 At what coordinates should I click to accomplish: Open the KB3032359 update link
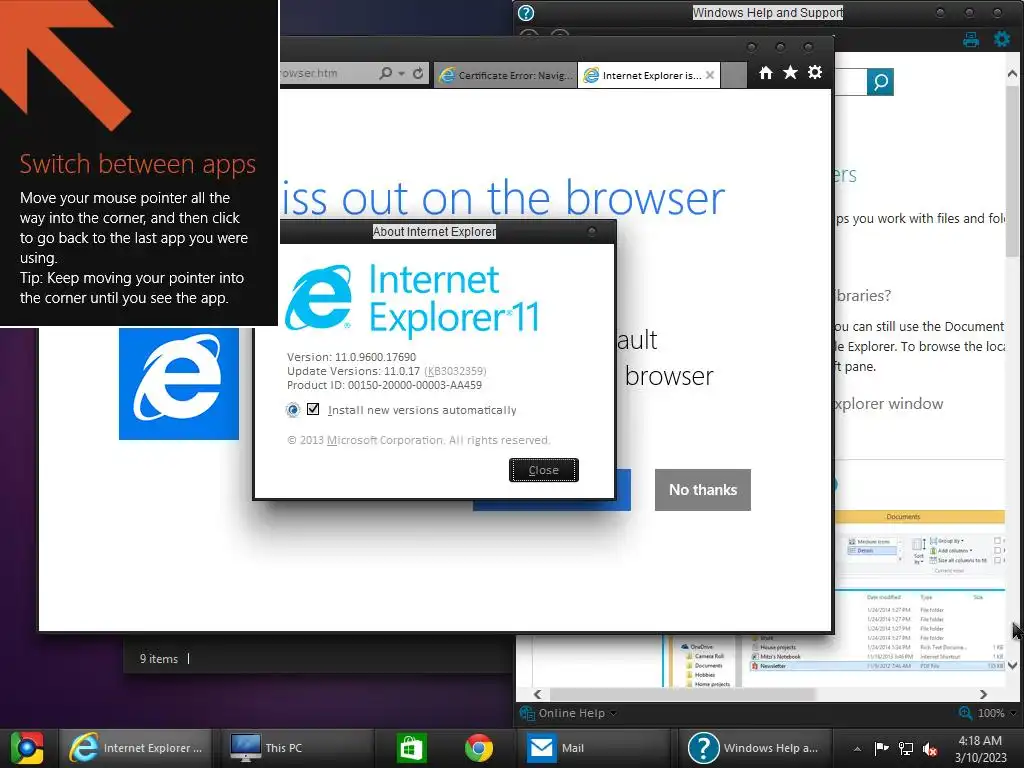pyautogui.click(x=455, y=371)
